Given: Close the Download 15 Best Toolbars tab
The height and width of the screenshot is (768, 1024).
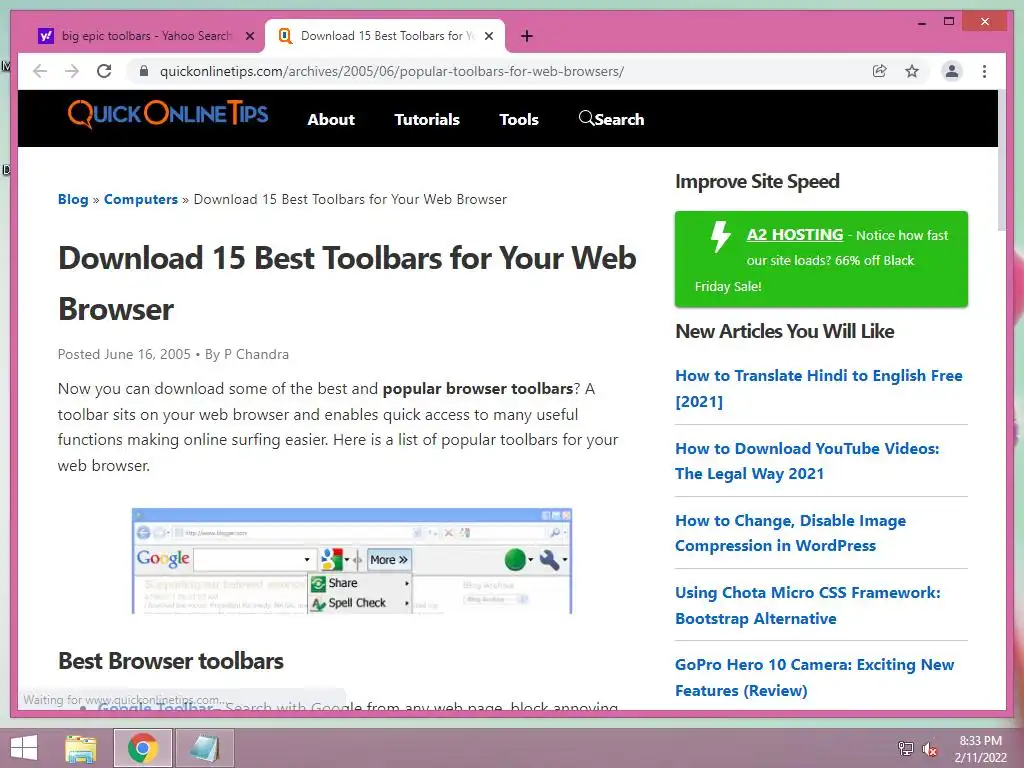Looking at the screenshot, I should pos(488,36).
